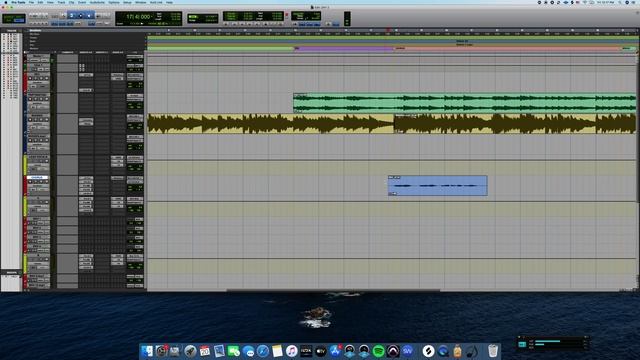Open the File menu

[31, 2]
